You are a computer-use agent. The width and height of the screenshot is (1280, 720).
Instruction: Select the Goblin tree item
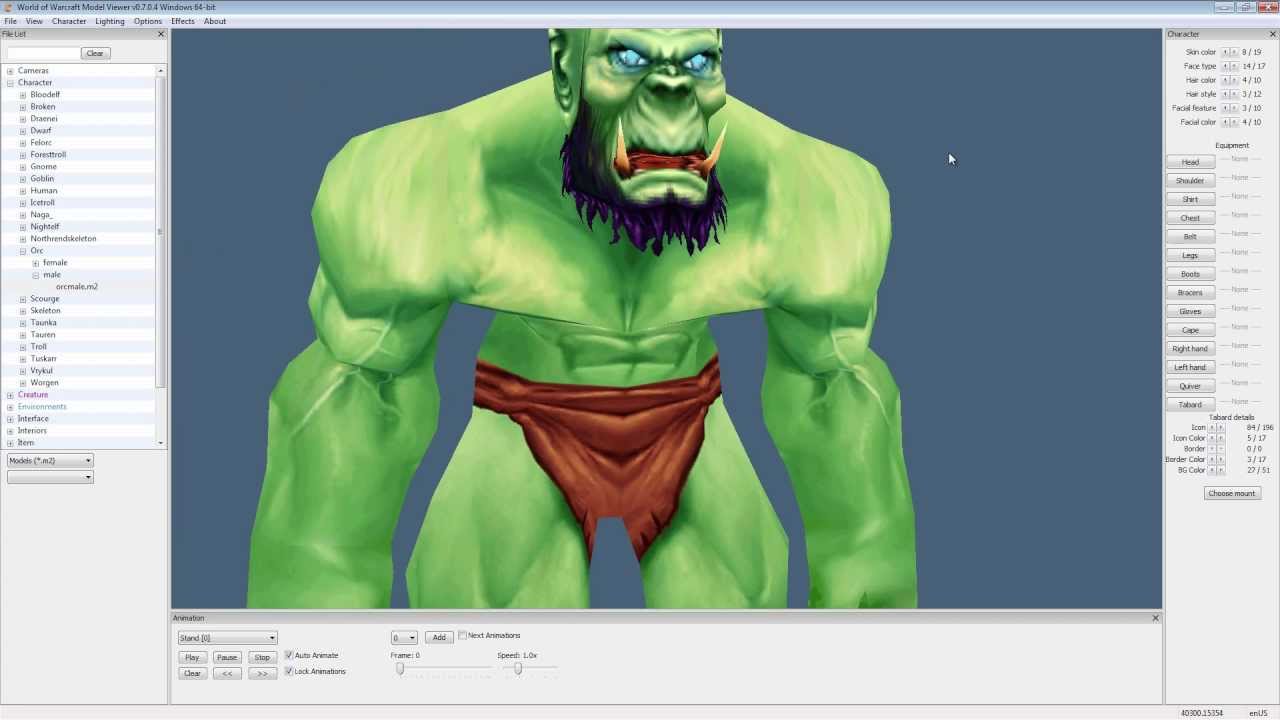(42, 179)
